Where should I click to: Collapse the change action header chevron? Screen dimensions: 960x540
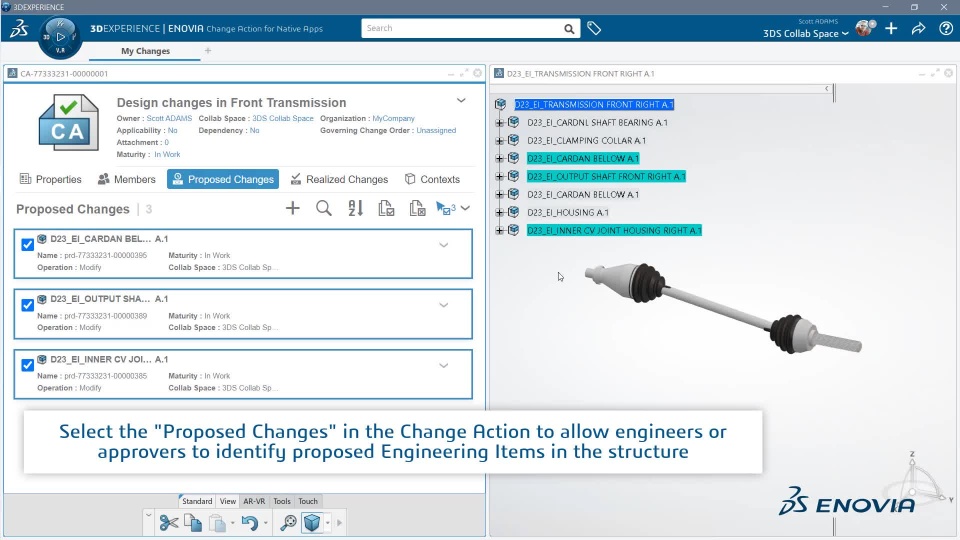pyautogui.click(x=461, y=100)
